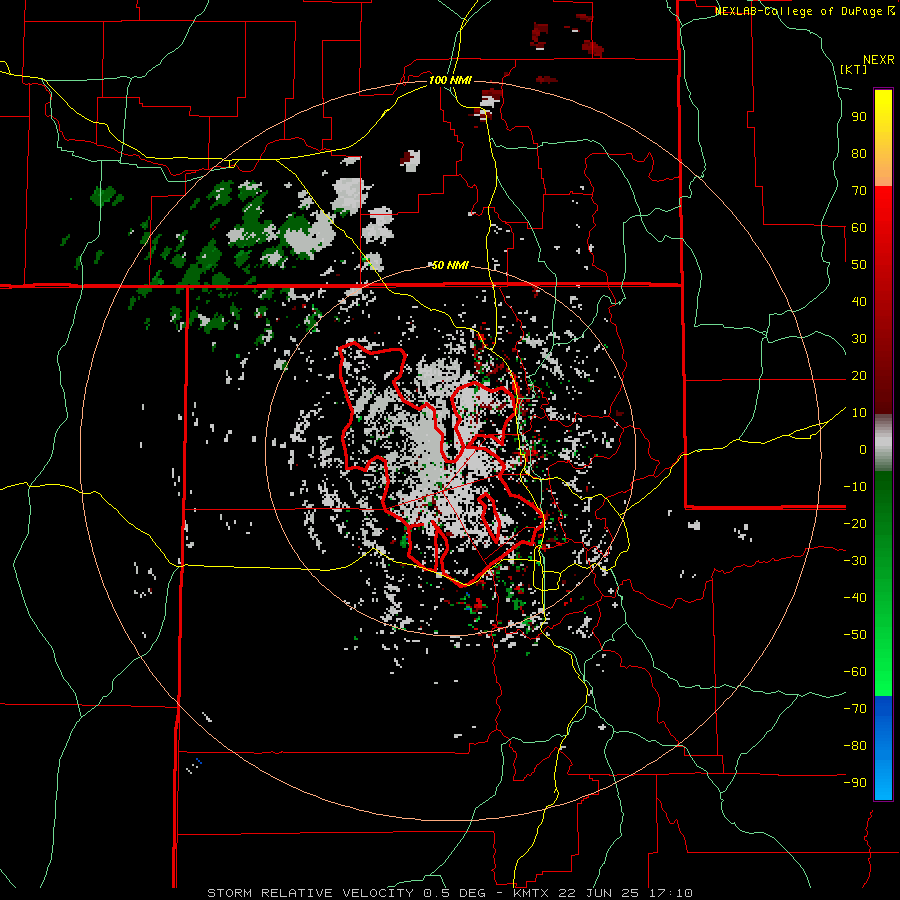
Task: Select the 70 value on velocity scale
Action: click(x=859, y=191)
